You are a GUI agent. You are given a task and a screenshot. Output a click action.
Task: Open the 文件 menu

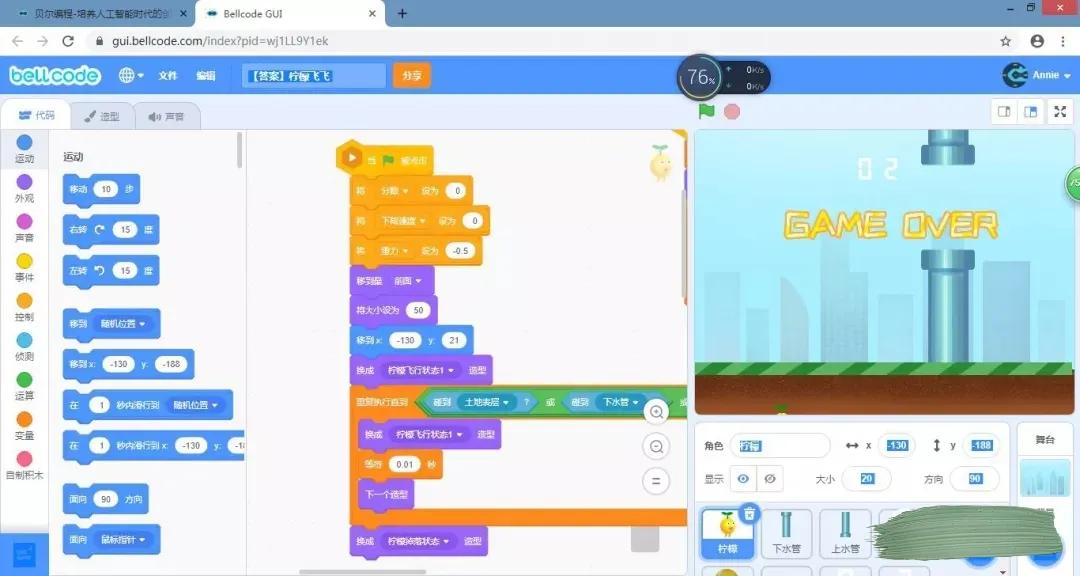(x=167, y=75)
